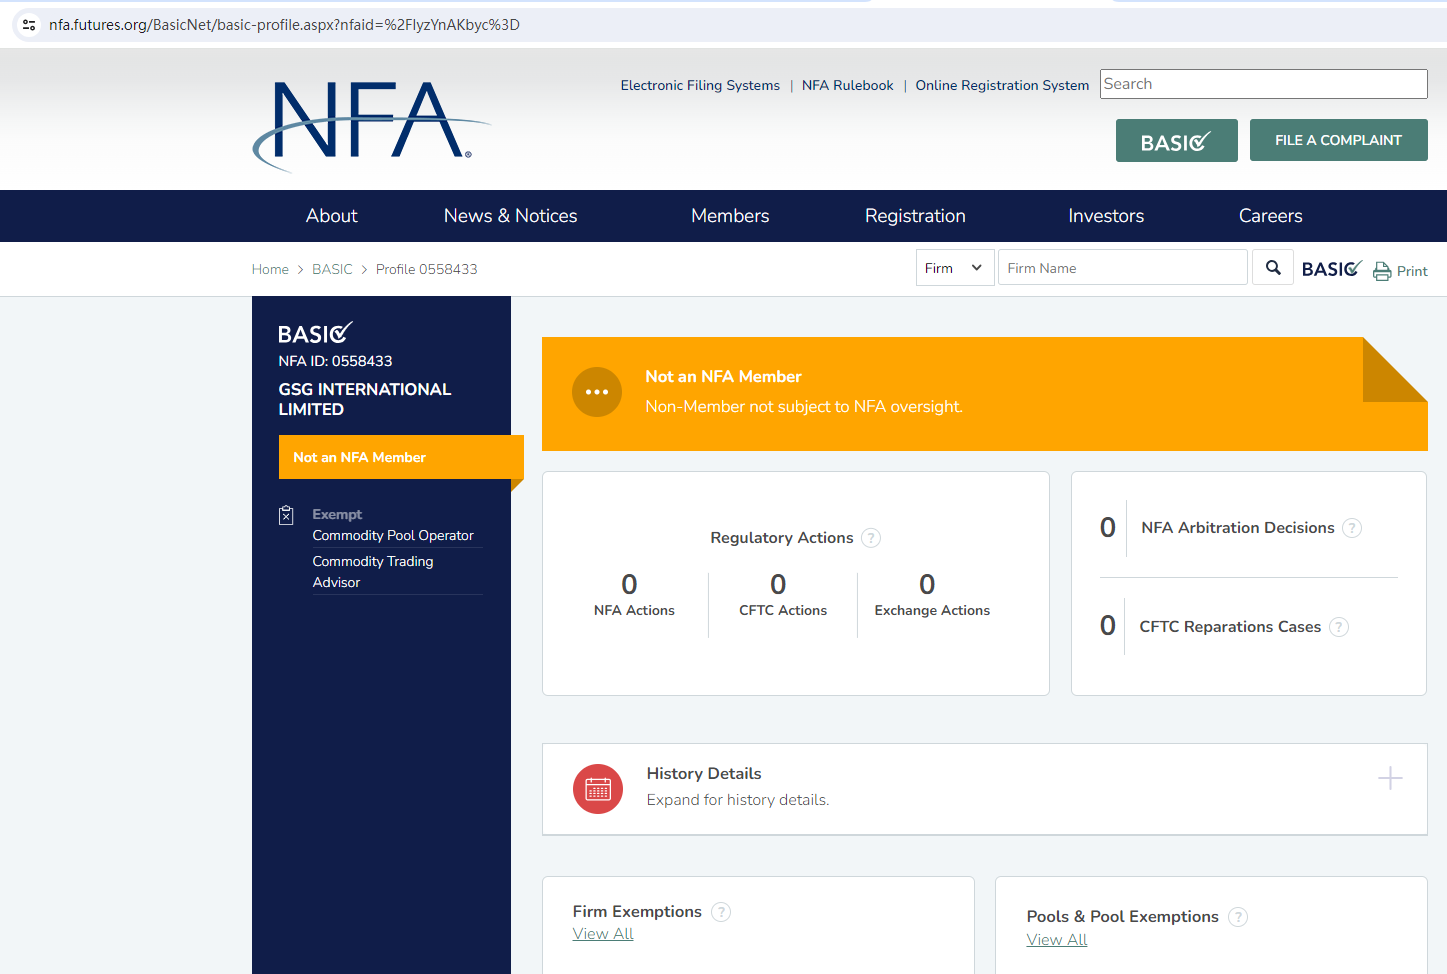
Task: Click the NFA logo in the header
Action: [x=370, y=124]
